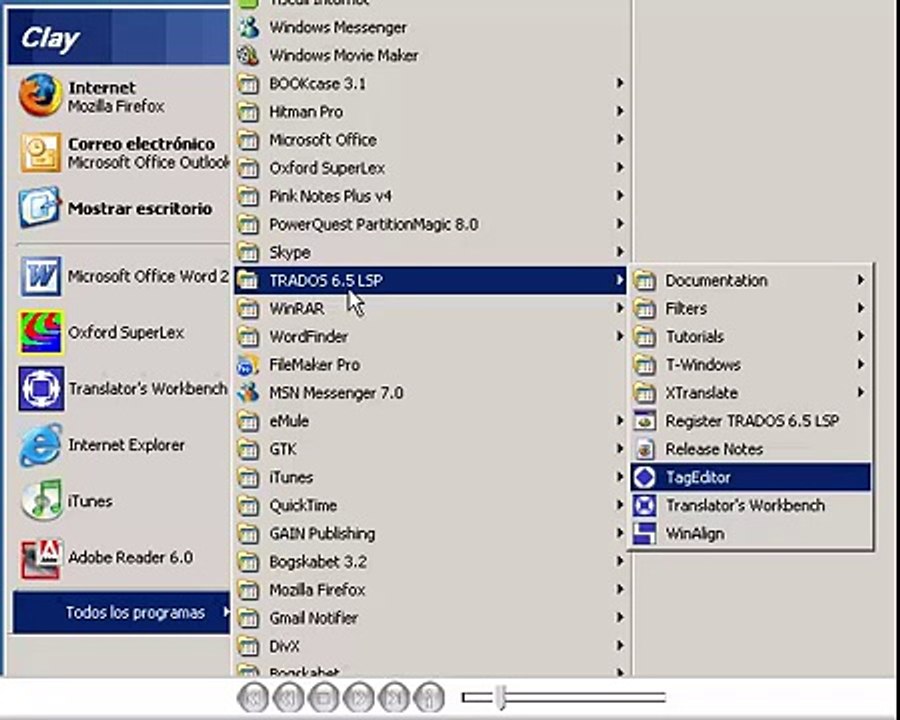Launch FileMaker Pro
The width and height of the screenshot is (900, 720).
coord(430,365)
